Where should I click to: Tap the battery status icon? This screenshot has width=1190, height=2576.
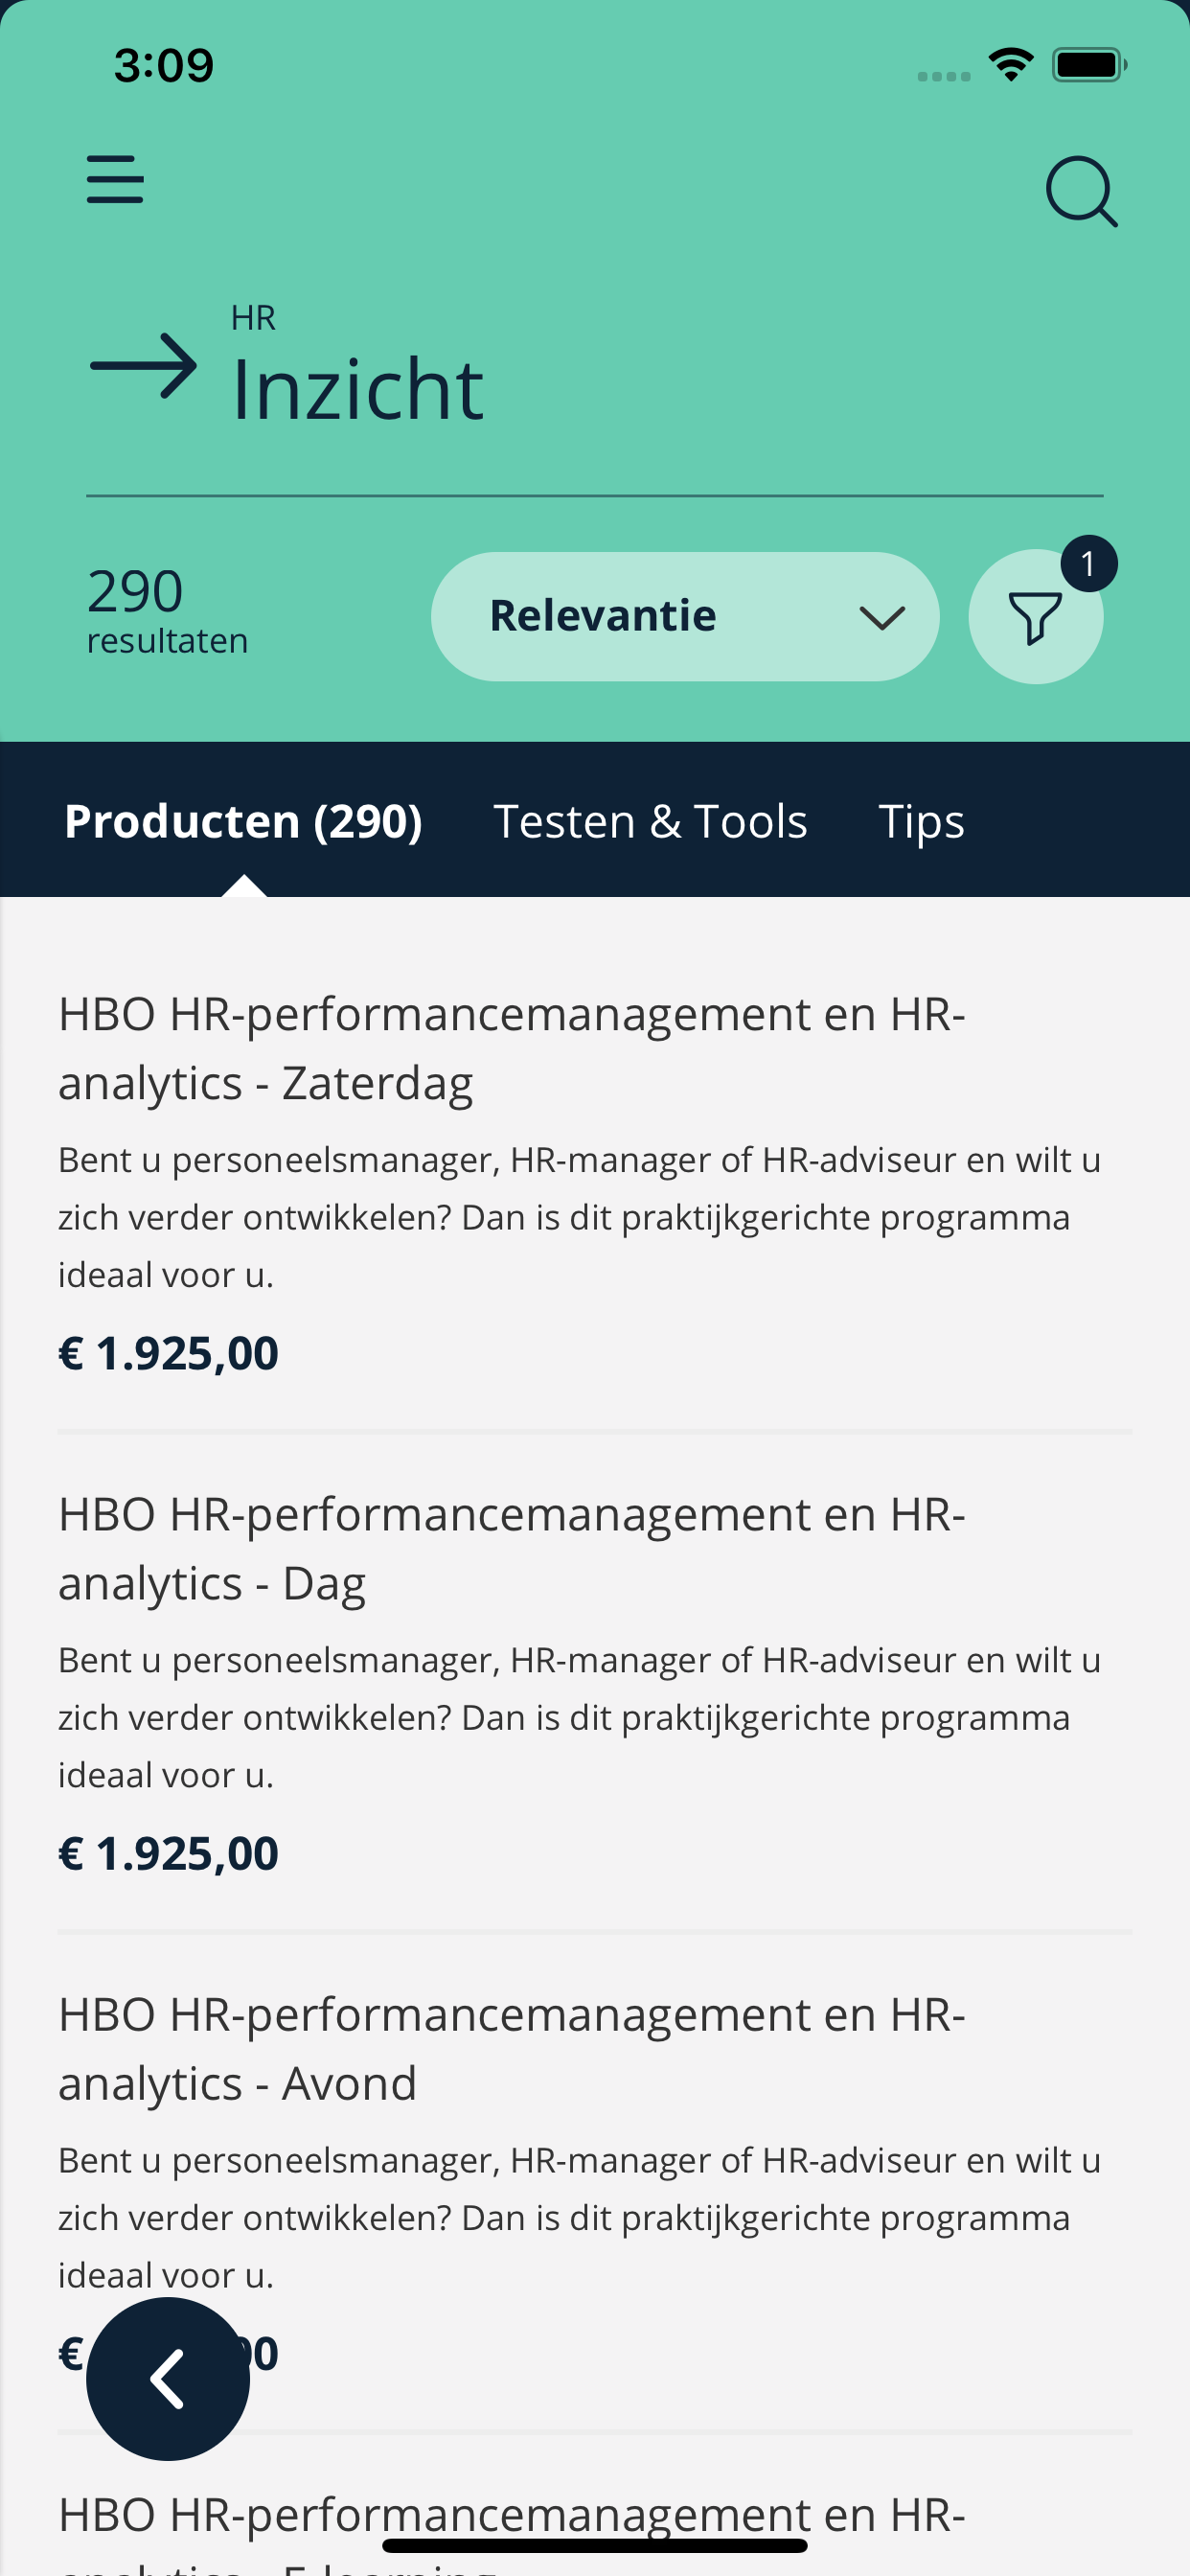(1088, 65)
